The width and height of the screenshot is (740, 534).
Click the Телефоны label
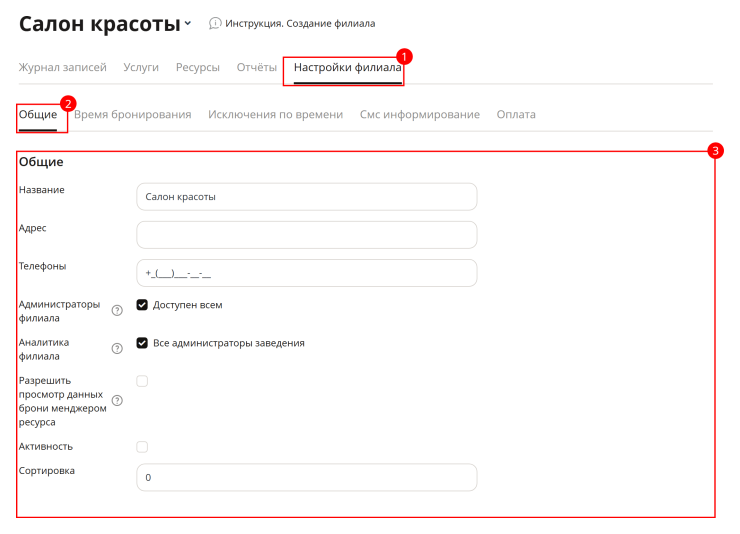coord(42,266)
